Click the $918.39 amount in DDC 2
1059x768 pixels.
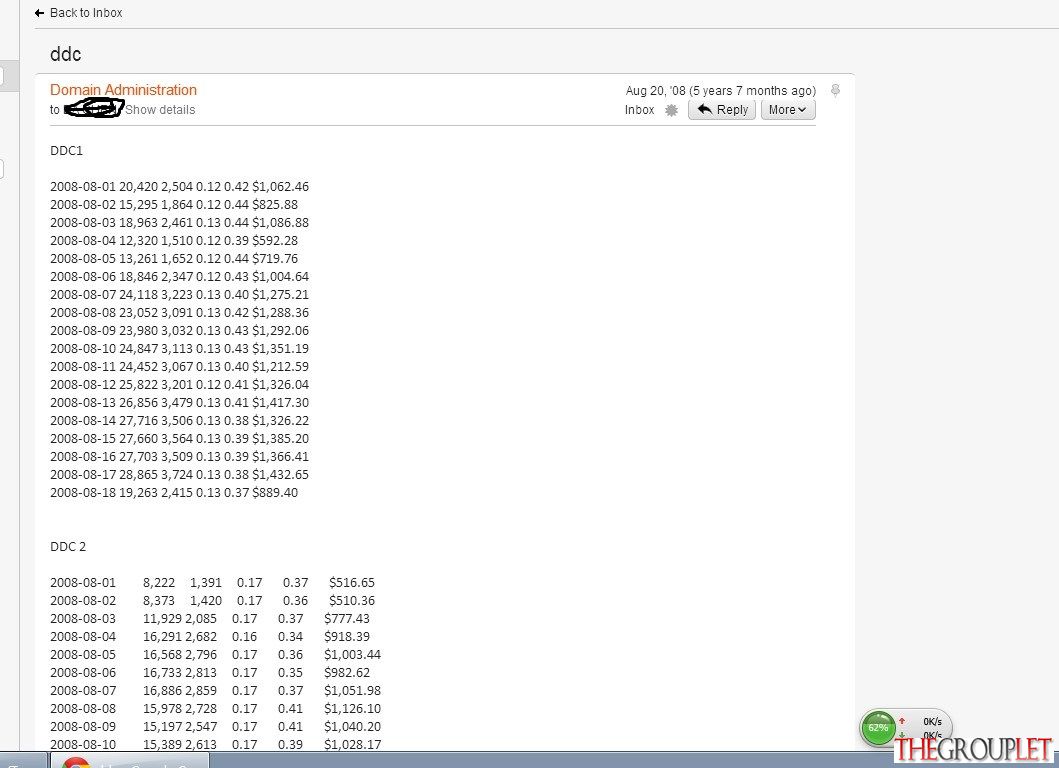pyautogui.click(x=347, y=637)
